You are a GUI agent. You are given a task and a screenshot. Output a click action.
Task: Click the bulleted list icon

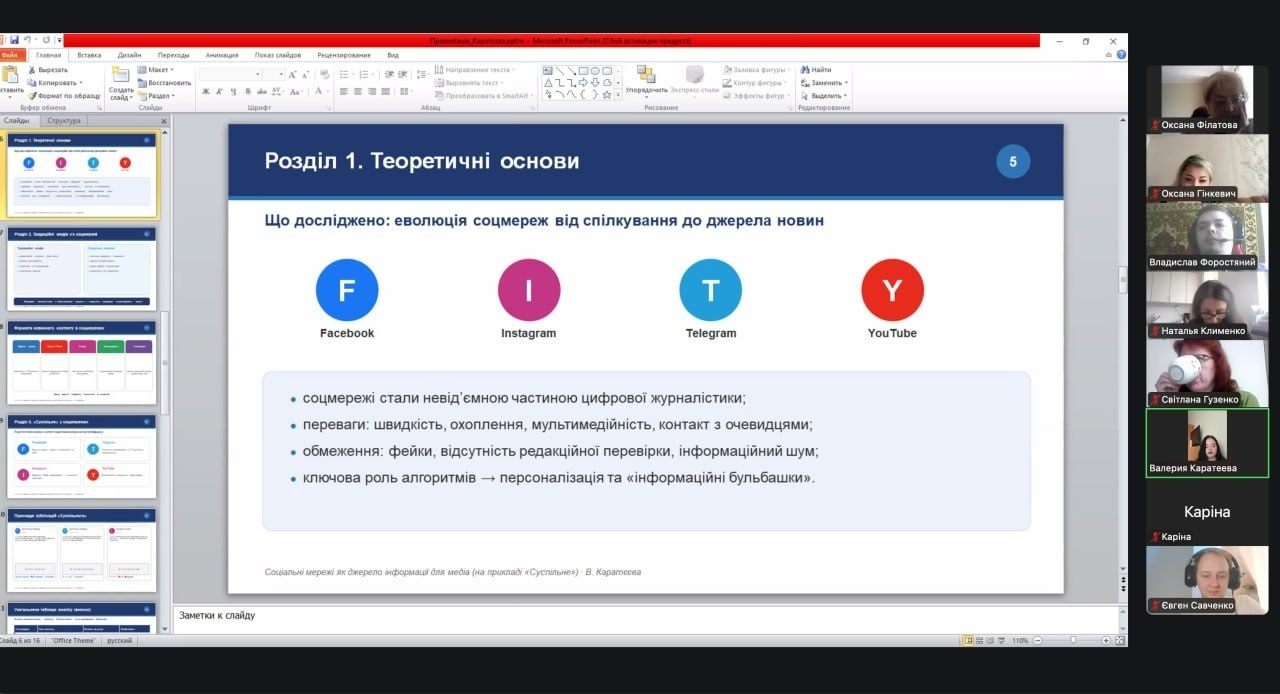pos(345,74)
